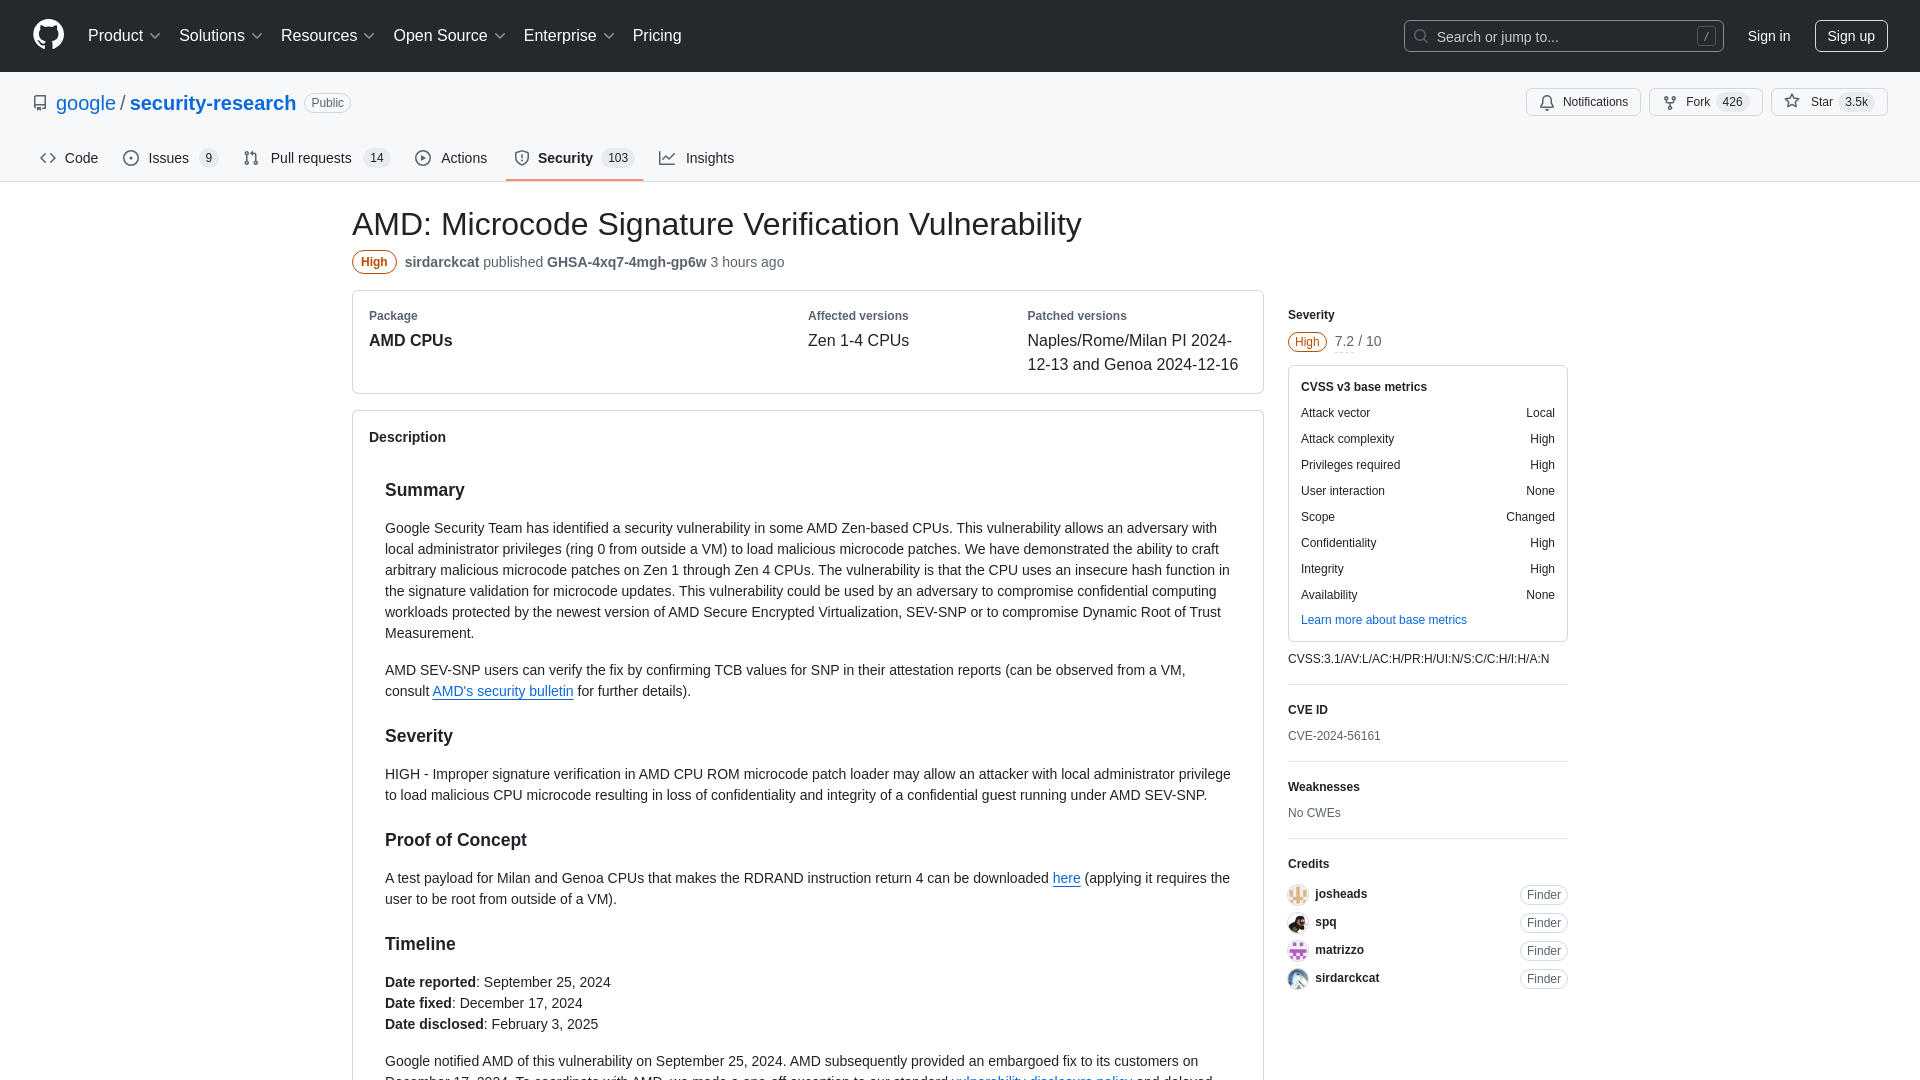This screenshot has width=1920, height=1080.
Task: Click the Finder badge next to josheads
Action: tap(1543, 895)
